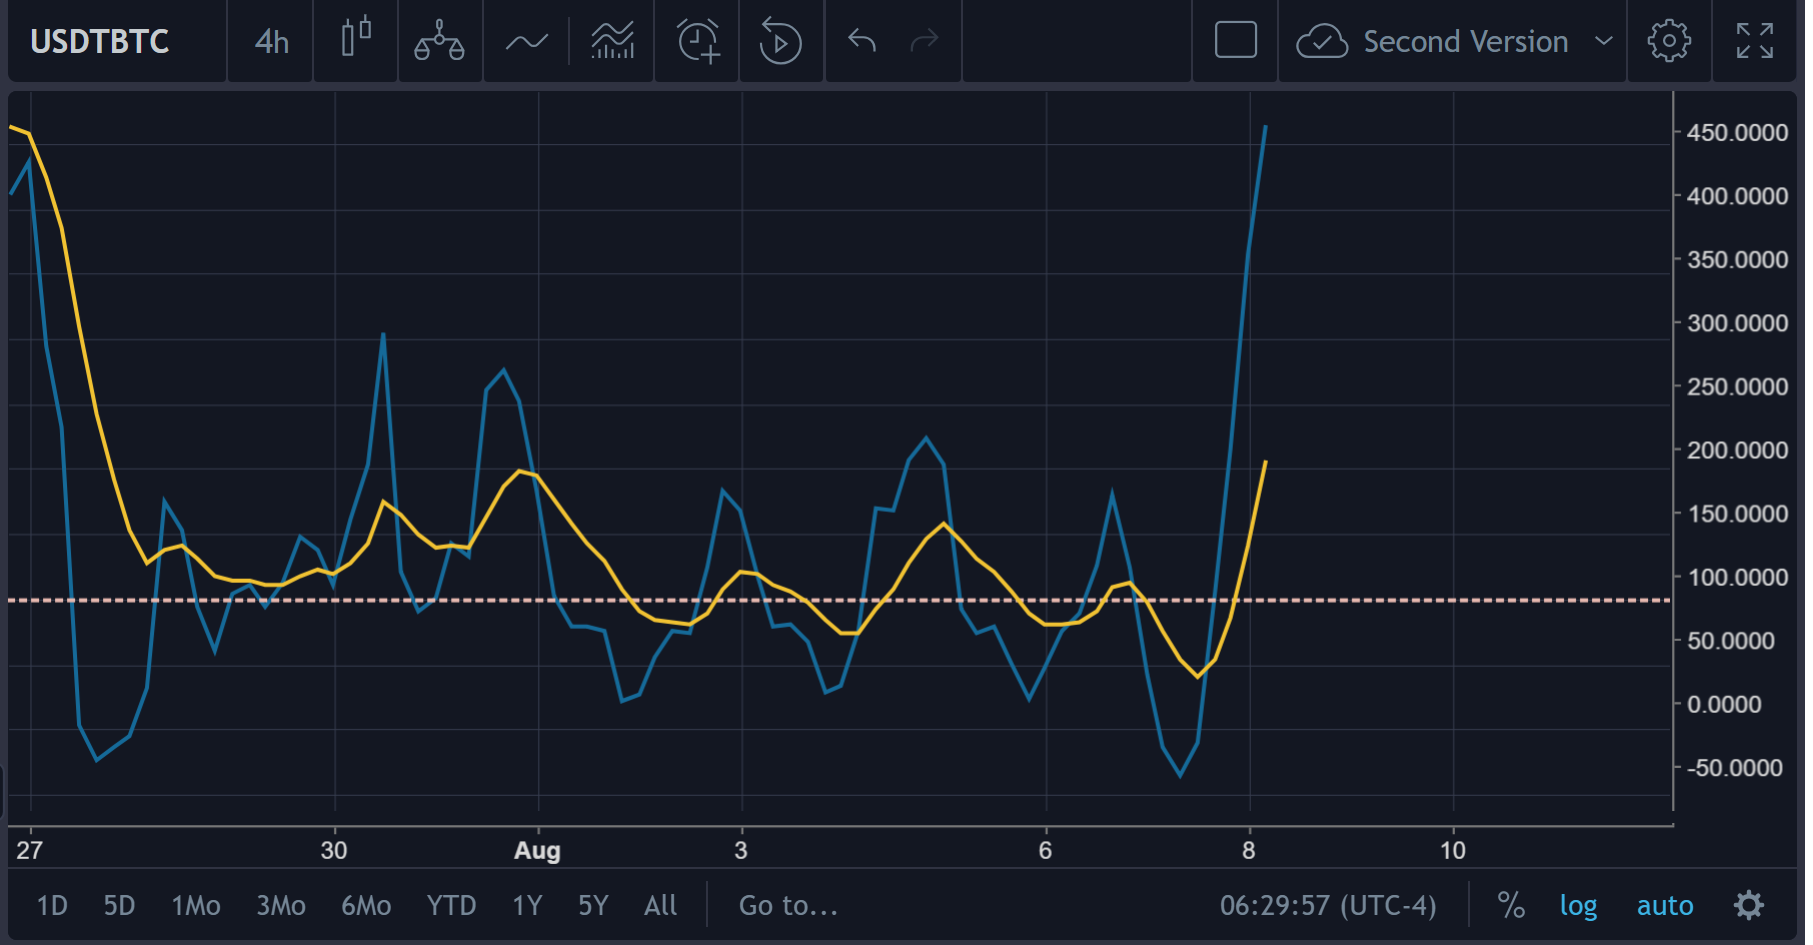1813x945 pixels.
Task: Open the Go to... date picker
Action: coord(788,906)
